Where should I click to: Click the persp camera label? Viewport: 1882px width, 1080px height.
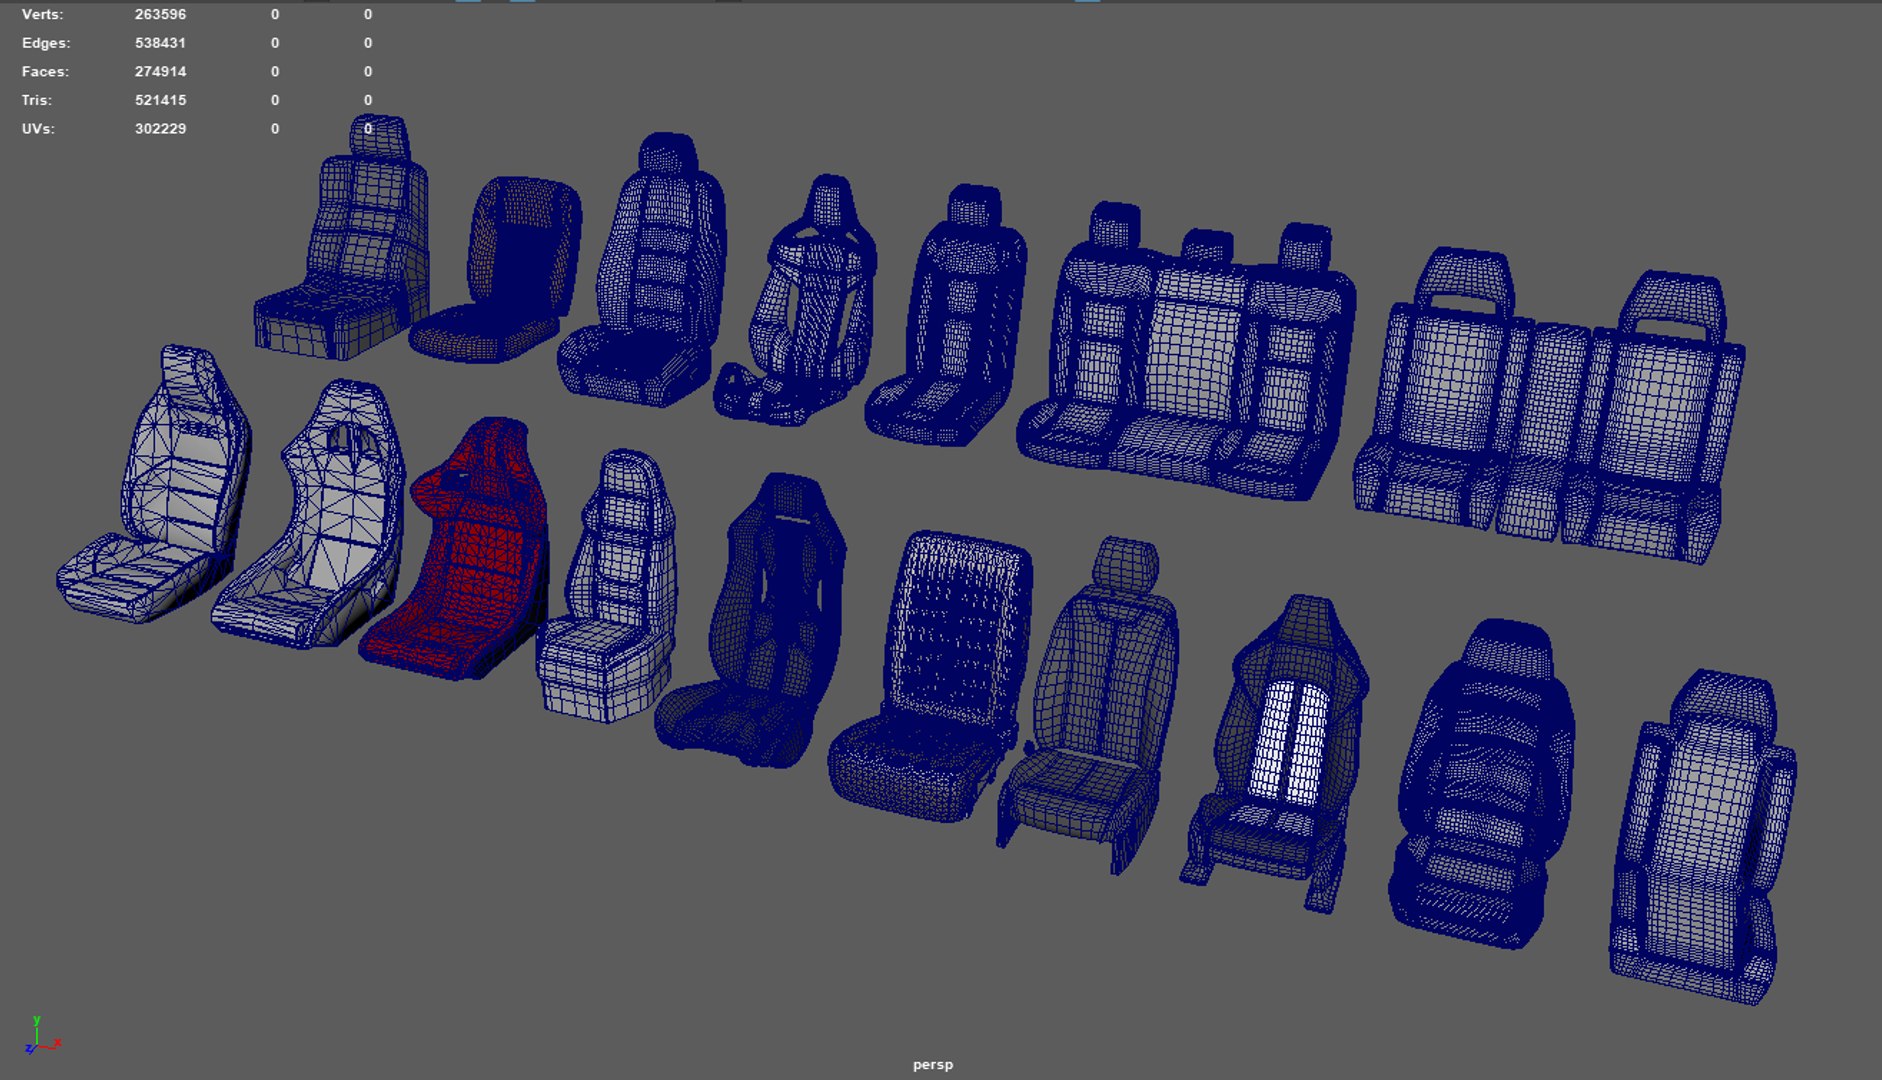click(x=933, y=1065)
